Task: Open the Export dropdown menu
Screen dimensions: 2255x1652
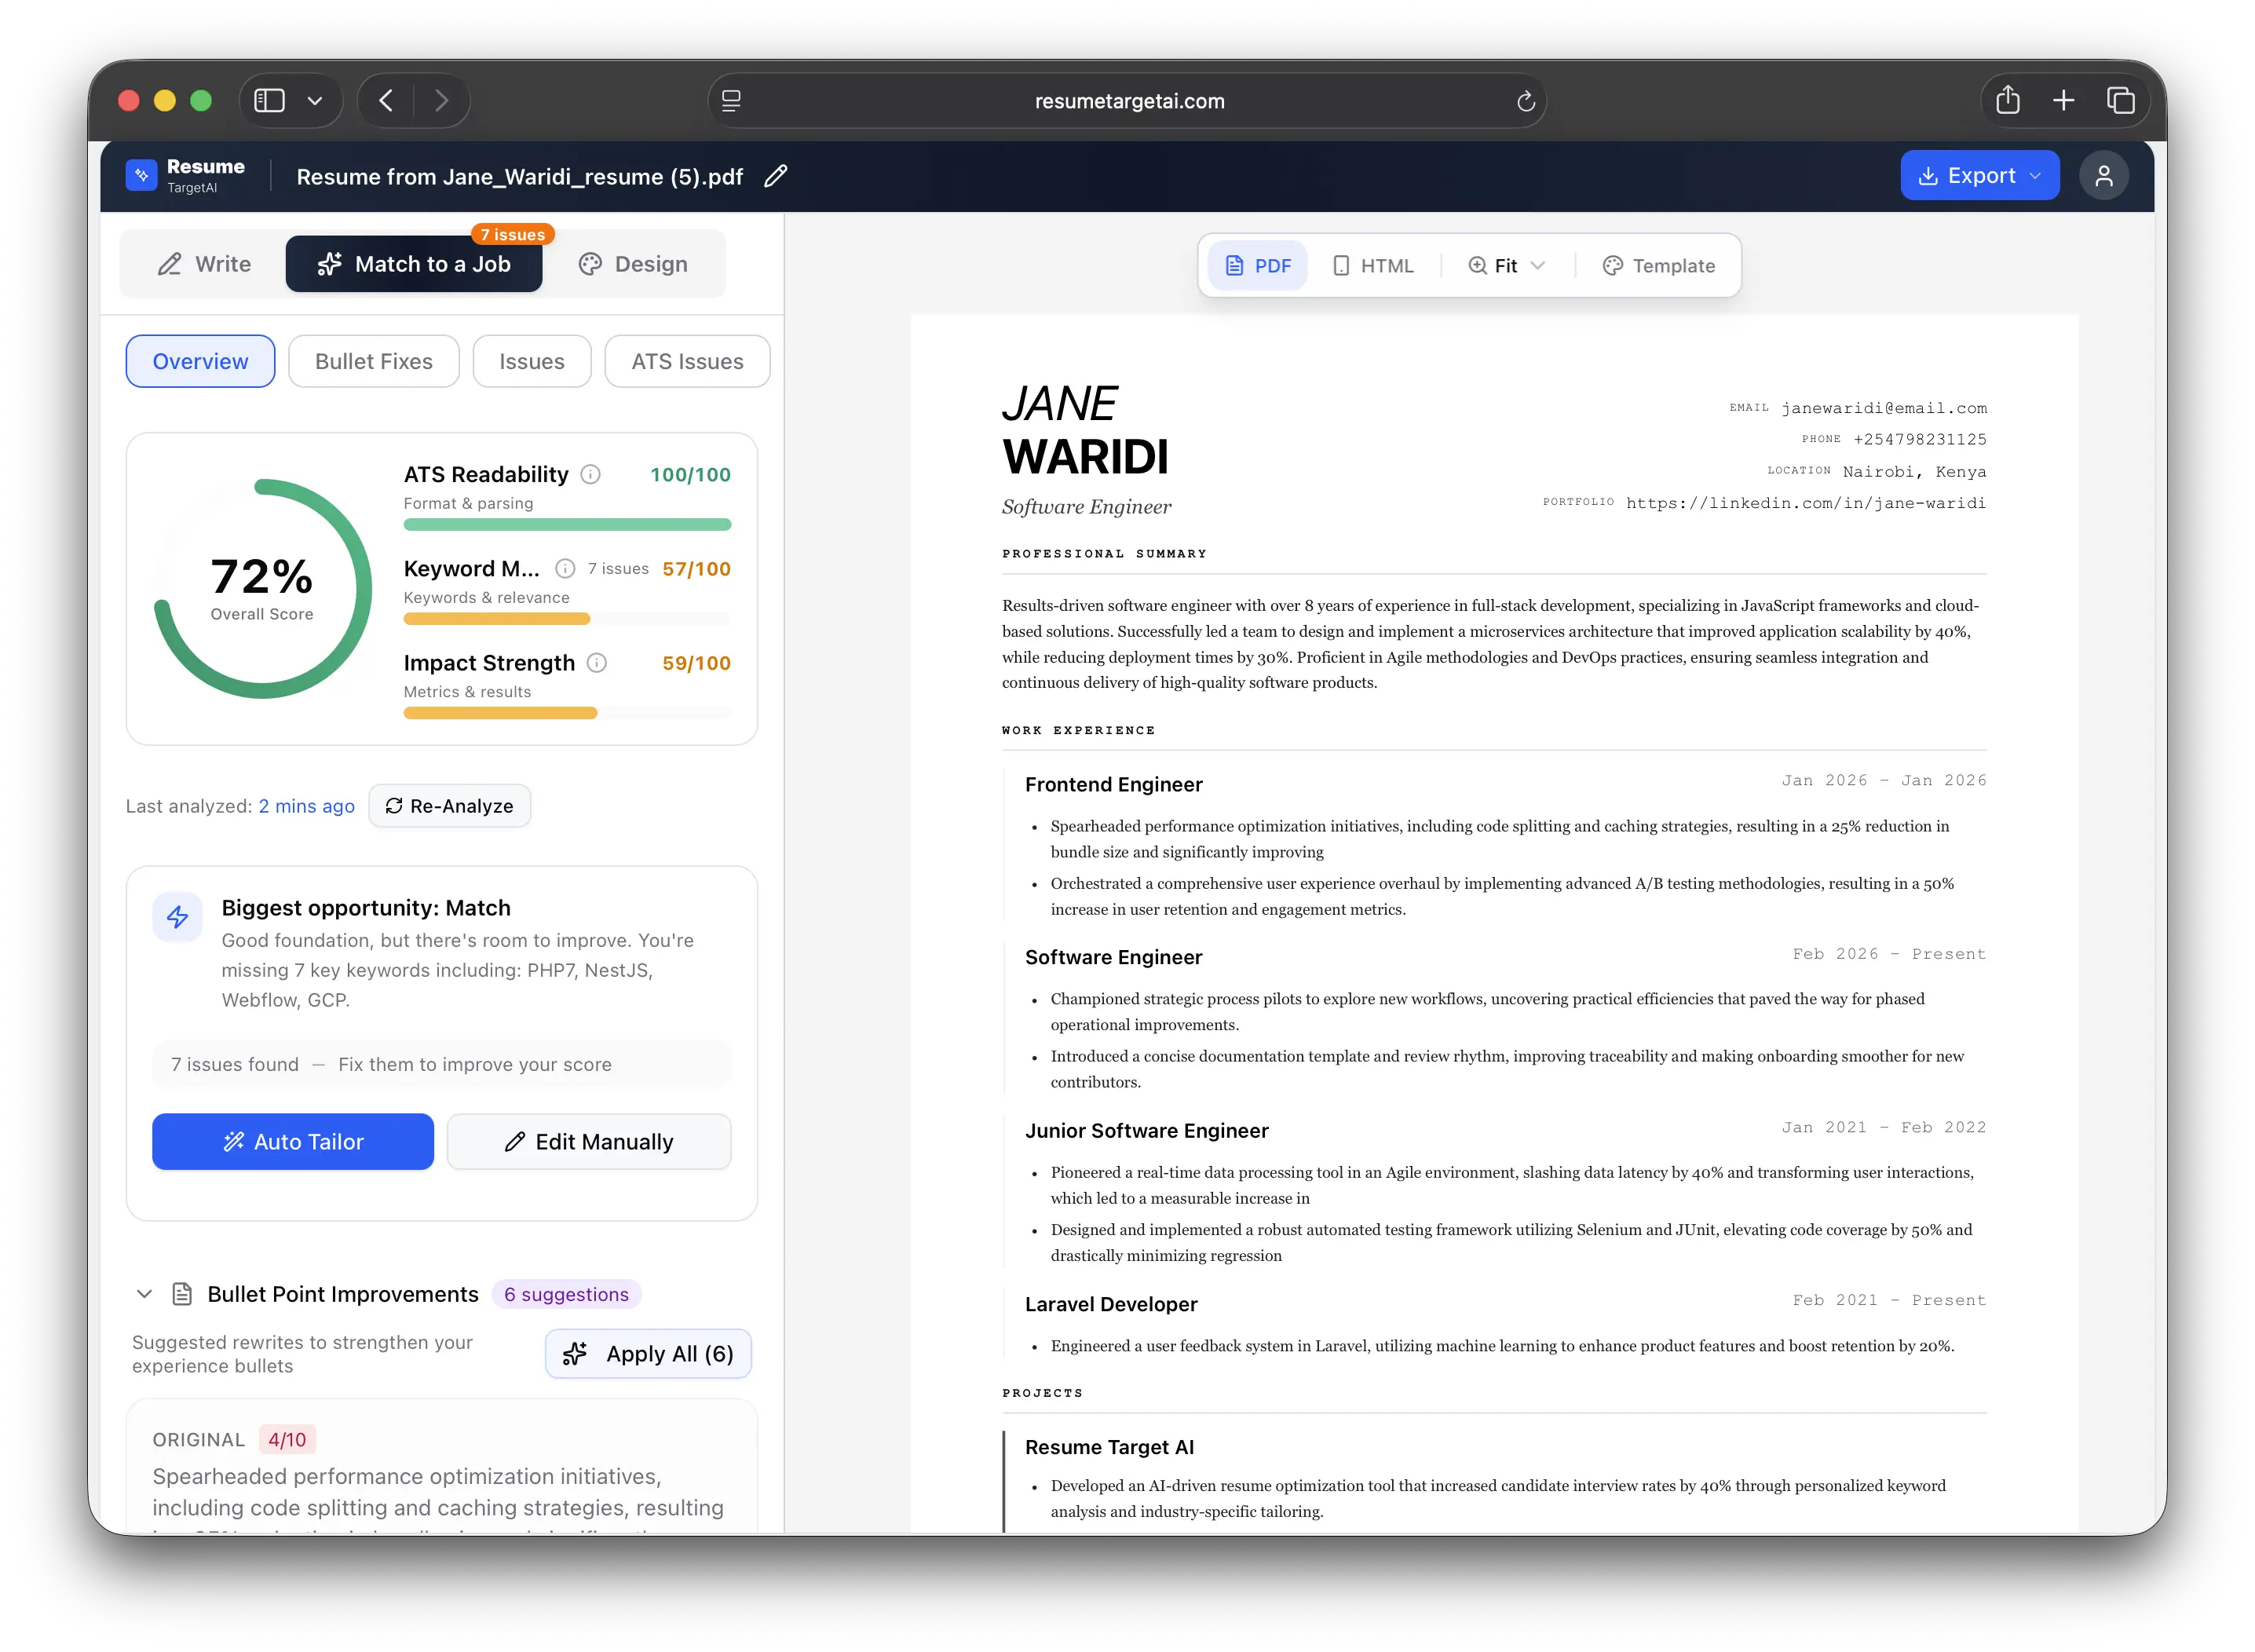Action: (1979, 175)
